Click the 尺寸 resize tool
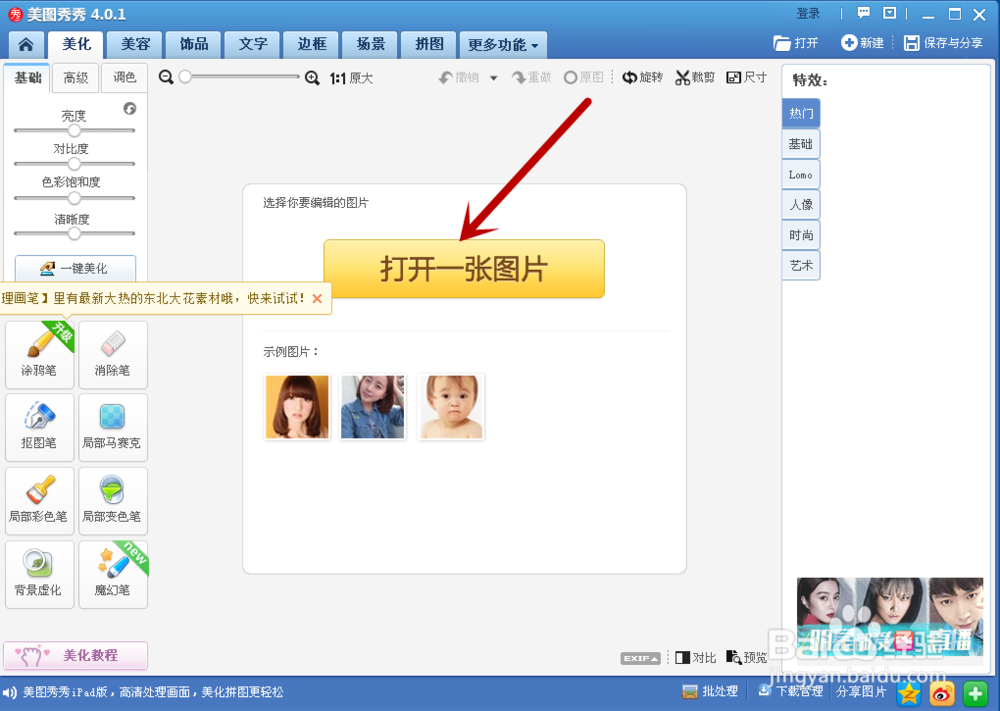Screen dimensions: 1000x711 [x=747, y=77]
